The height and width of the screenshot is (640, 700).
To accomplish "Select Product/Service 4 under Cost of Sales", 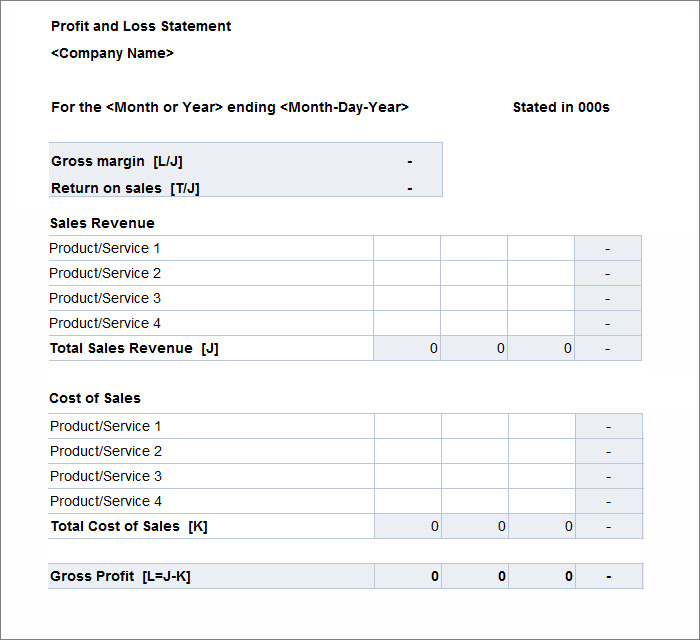I will [106, 501].
